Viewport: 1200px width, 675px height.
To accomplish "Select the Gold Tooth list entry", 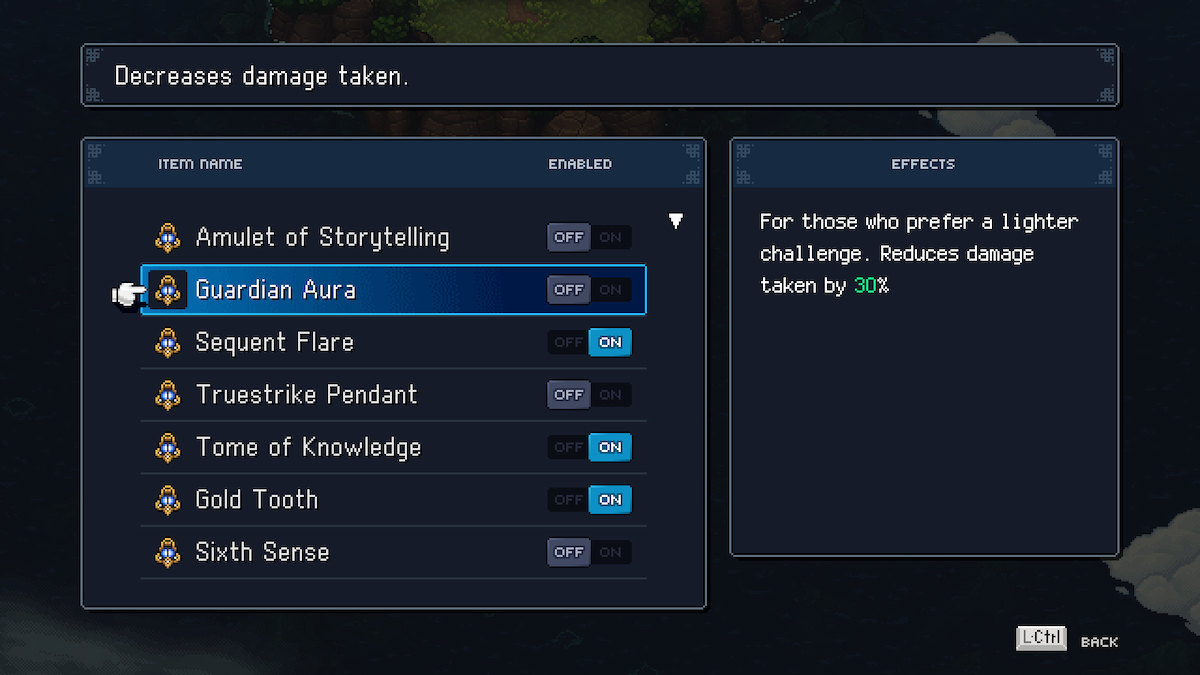I will tap(257, 499).
